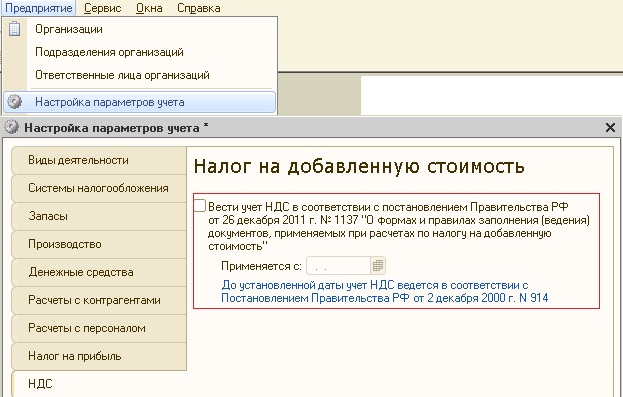Open the Запасы tab
The image size is (623, 397).
[x=99, y=216]
